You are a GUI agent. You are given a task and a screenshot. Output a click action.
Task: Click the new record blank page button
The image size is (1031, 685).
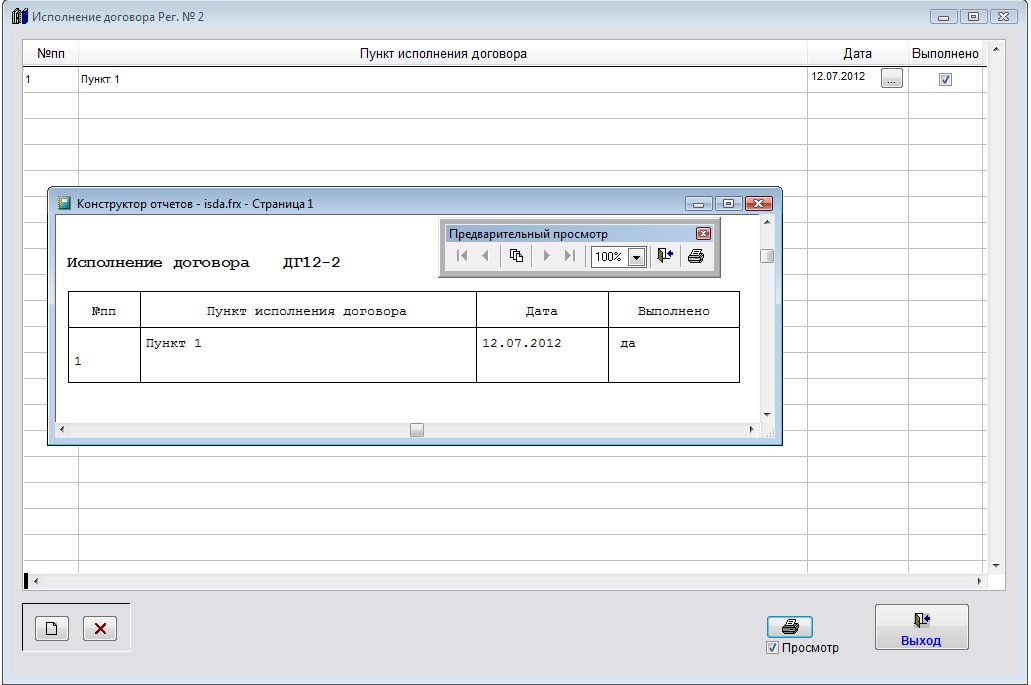(x=51, y=628)
